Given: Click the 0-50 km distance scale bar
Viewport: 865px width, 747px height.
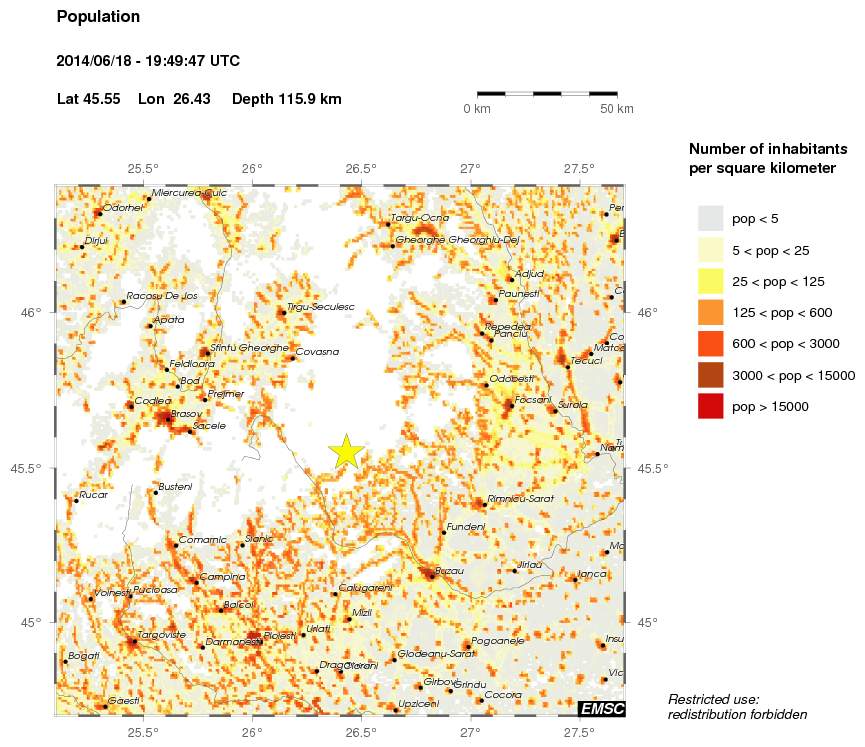Looking at the screenshot, I should [x=548, y=94].
